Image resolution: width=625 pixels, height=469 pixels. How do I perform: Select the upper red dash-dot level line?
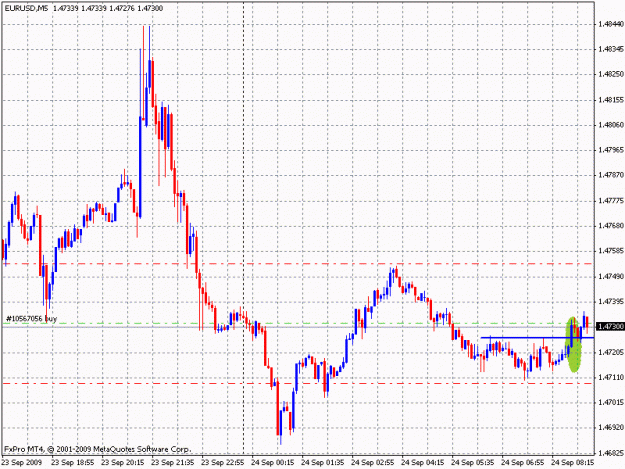(298, 264)
